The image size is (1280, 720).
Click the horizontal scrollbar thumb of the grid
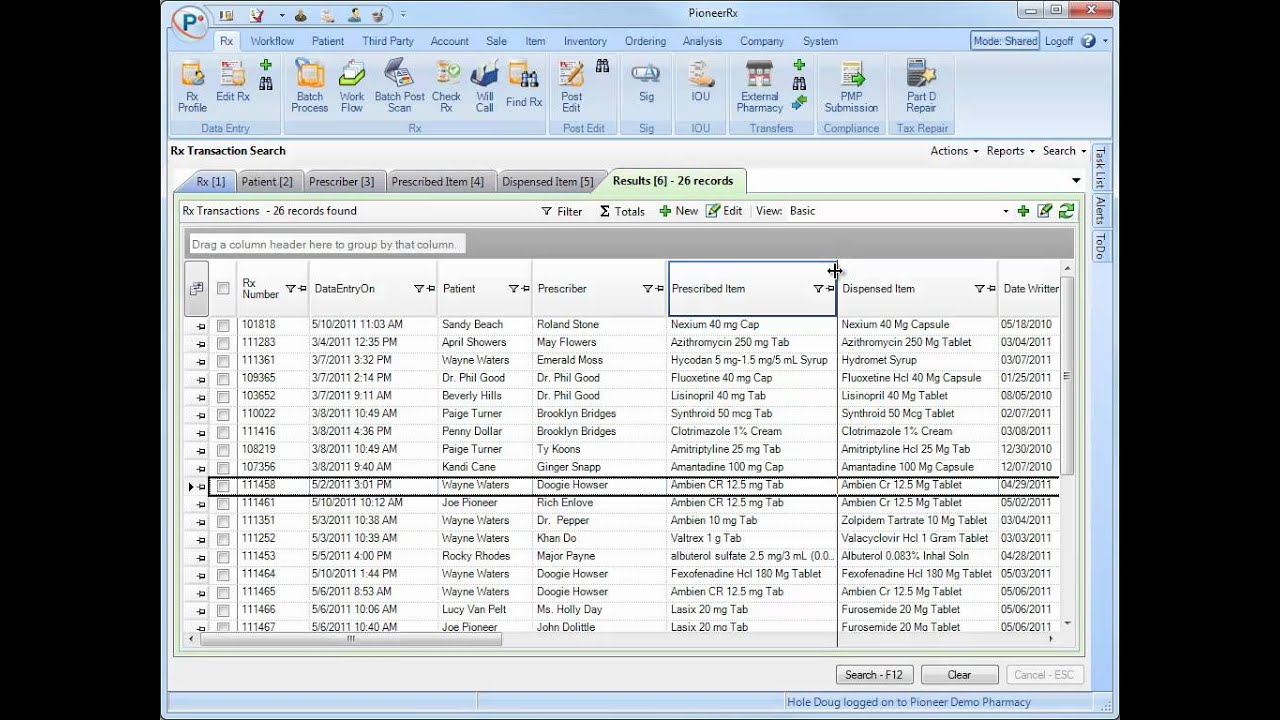click(x=350, y=639)
